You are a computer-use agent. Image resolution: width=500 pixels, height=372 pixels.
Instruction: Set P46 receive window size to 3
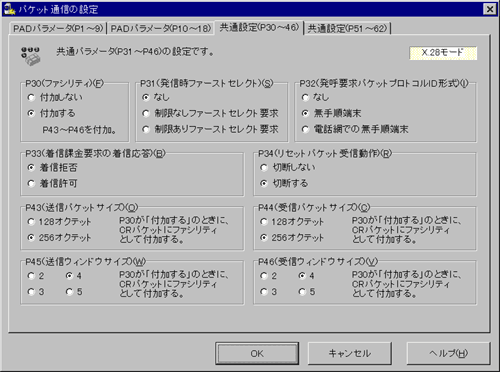point(269,292)
